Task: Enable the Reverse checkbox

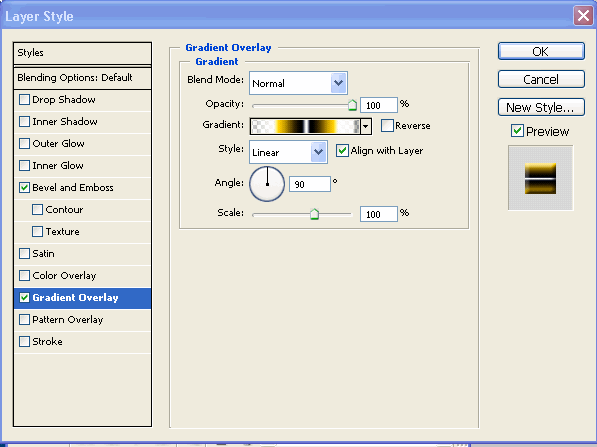Action: tap(387, 126)
